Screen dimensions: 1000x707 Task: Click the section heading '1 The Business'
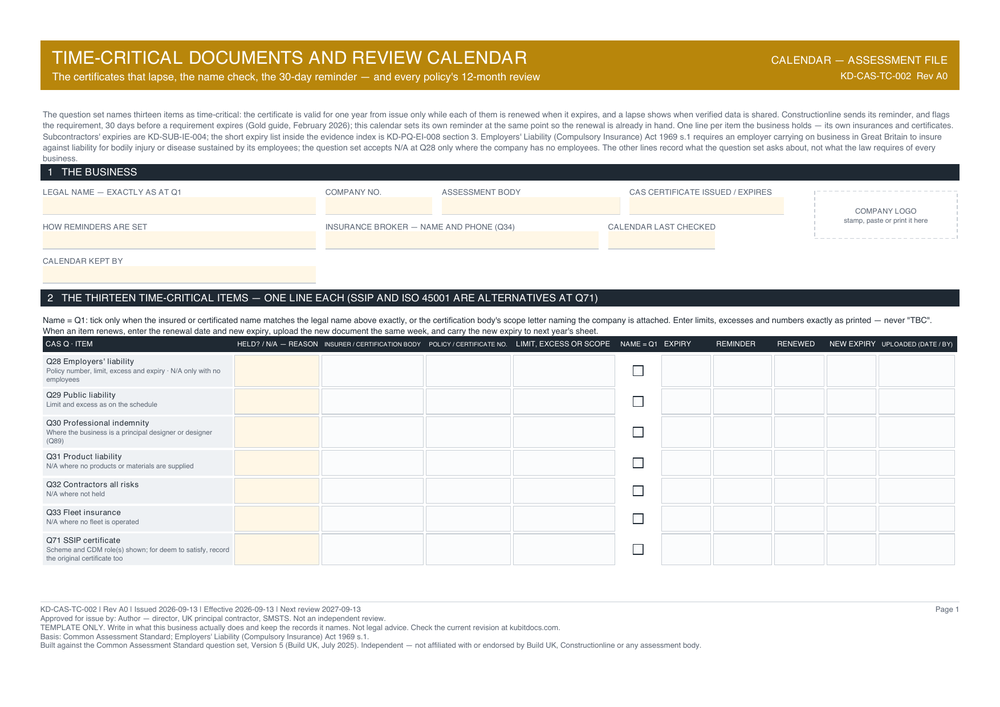[x=92, y=172]
